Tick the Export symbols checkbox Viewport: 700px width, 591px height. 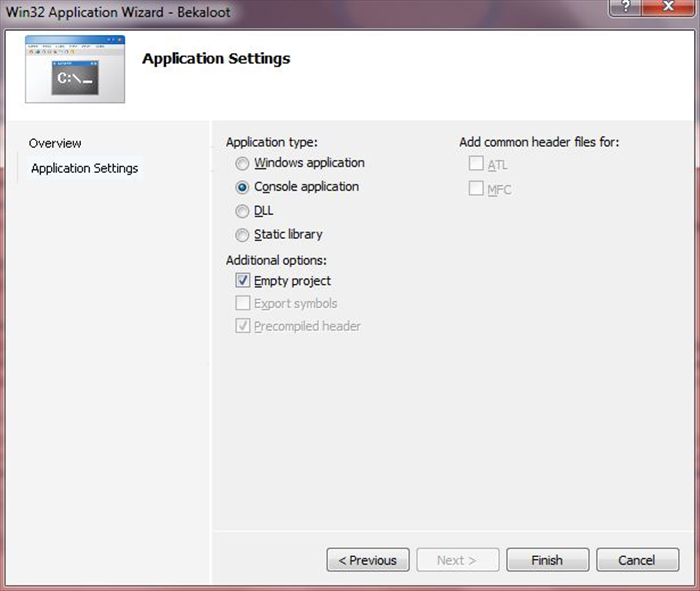click(242, 303)
